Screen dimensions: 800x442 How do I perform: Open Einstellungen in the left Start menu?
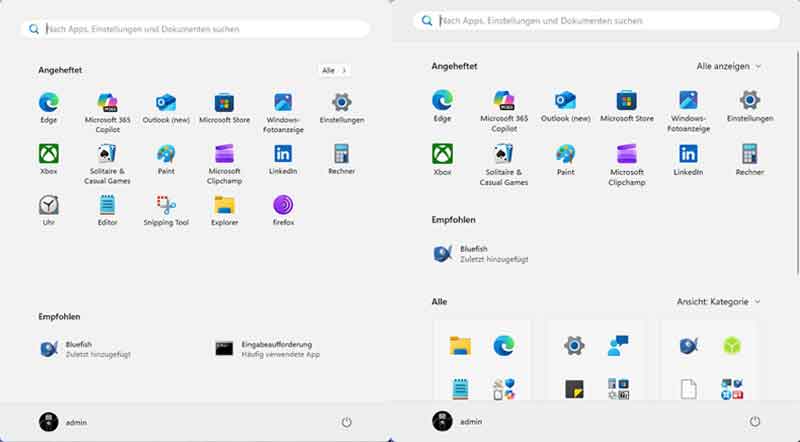(342, 109)
